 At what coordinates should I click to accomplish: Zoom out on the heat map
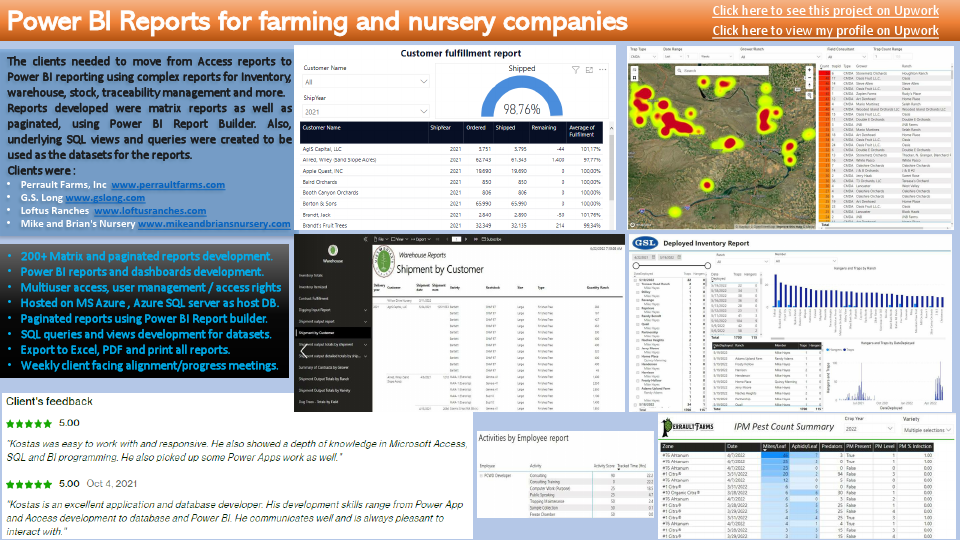[x=809, y=78]
